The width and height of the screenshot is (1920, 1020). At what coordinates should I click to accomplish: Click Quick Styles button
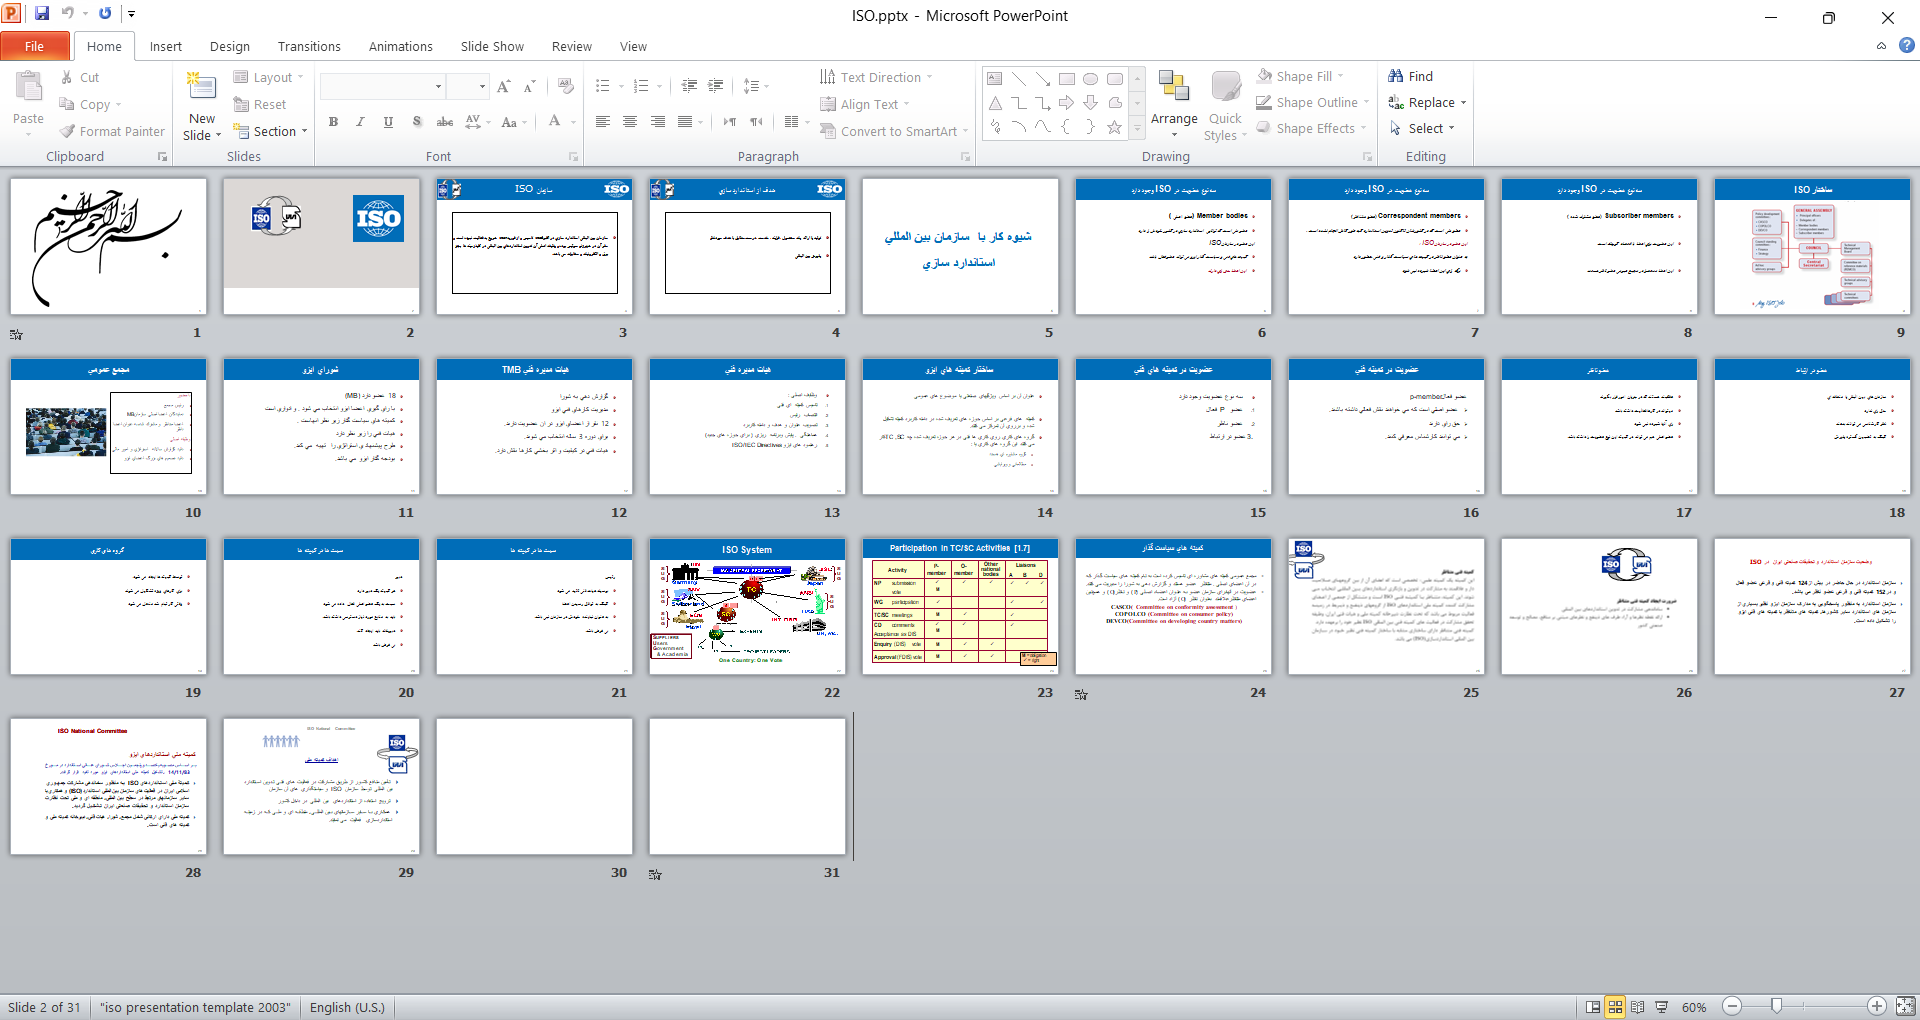click(x=1225, y=106)
